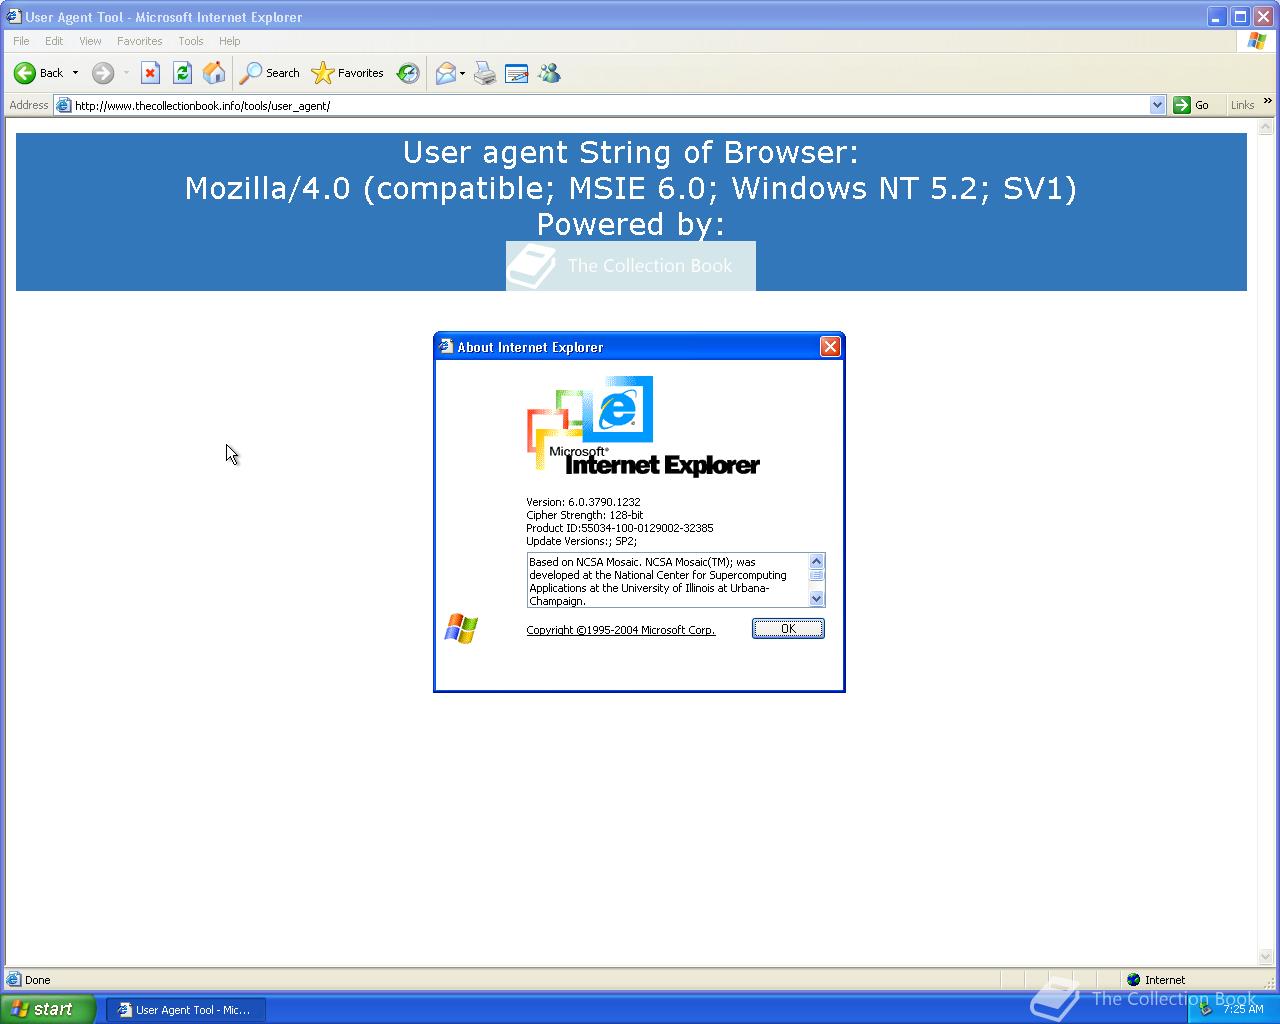Expand the Mail dropdown arrow
This screenshot has width=1280, height=1024.
[x=462, y=73]
